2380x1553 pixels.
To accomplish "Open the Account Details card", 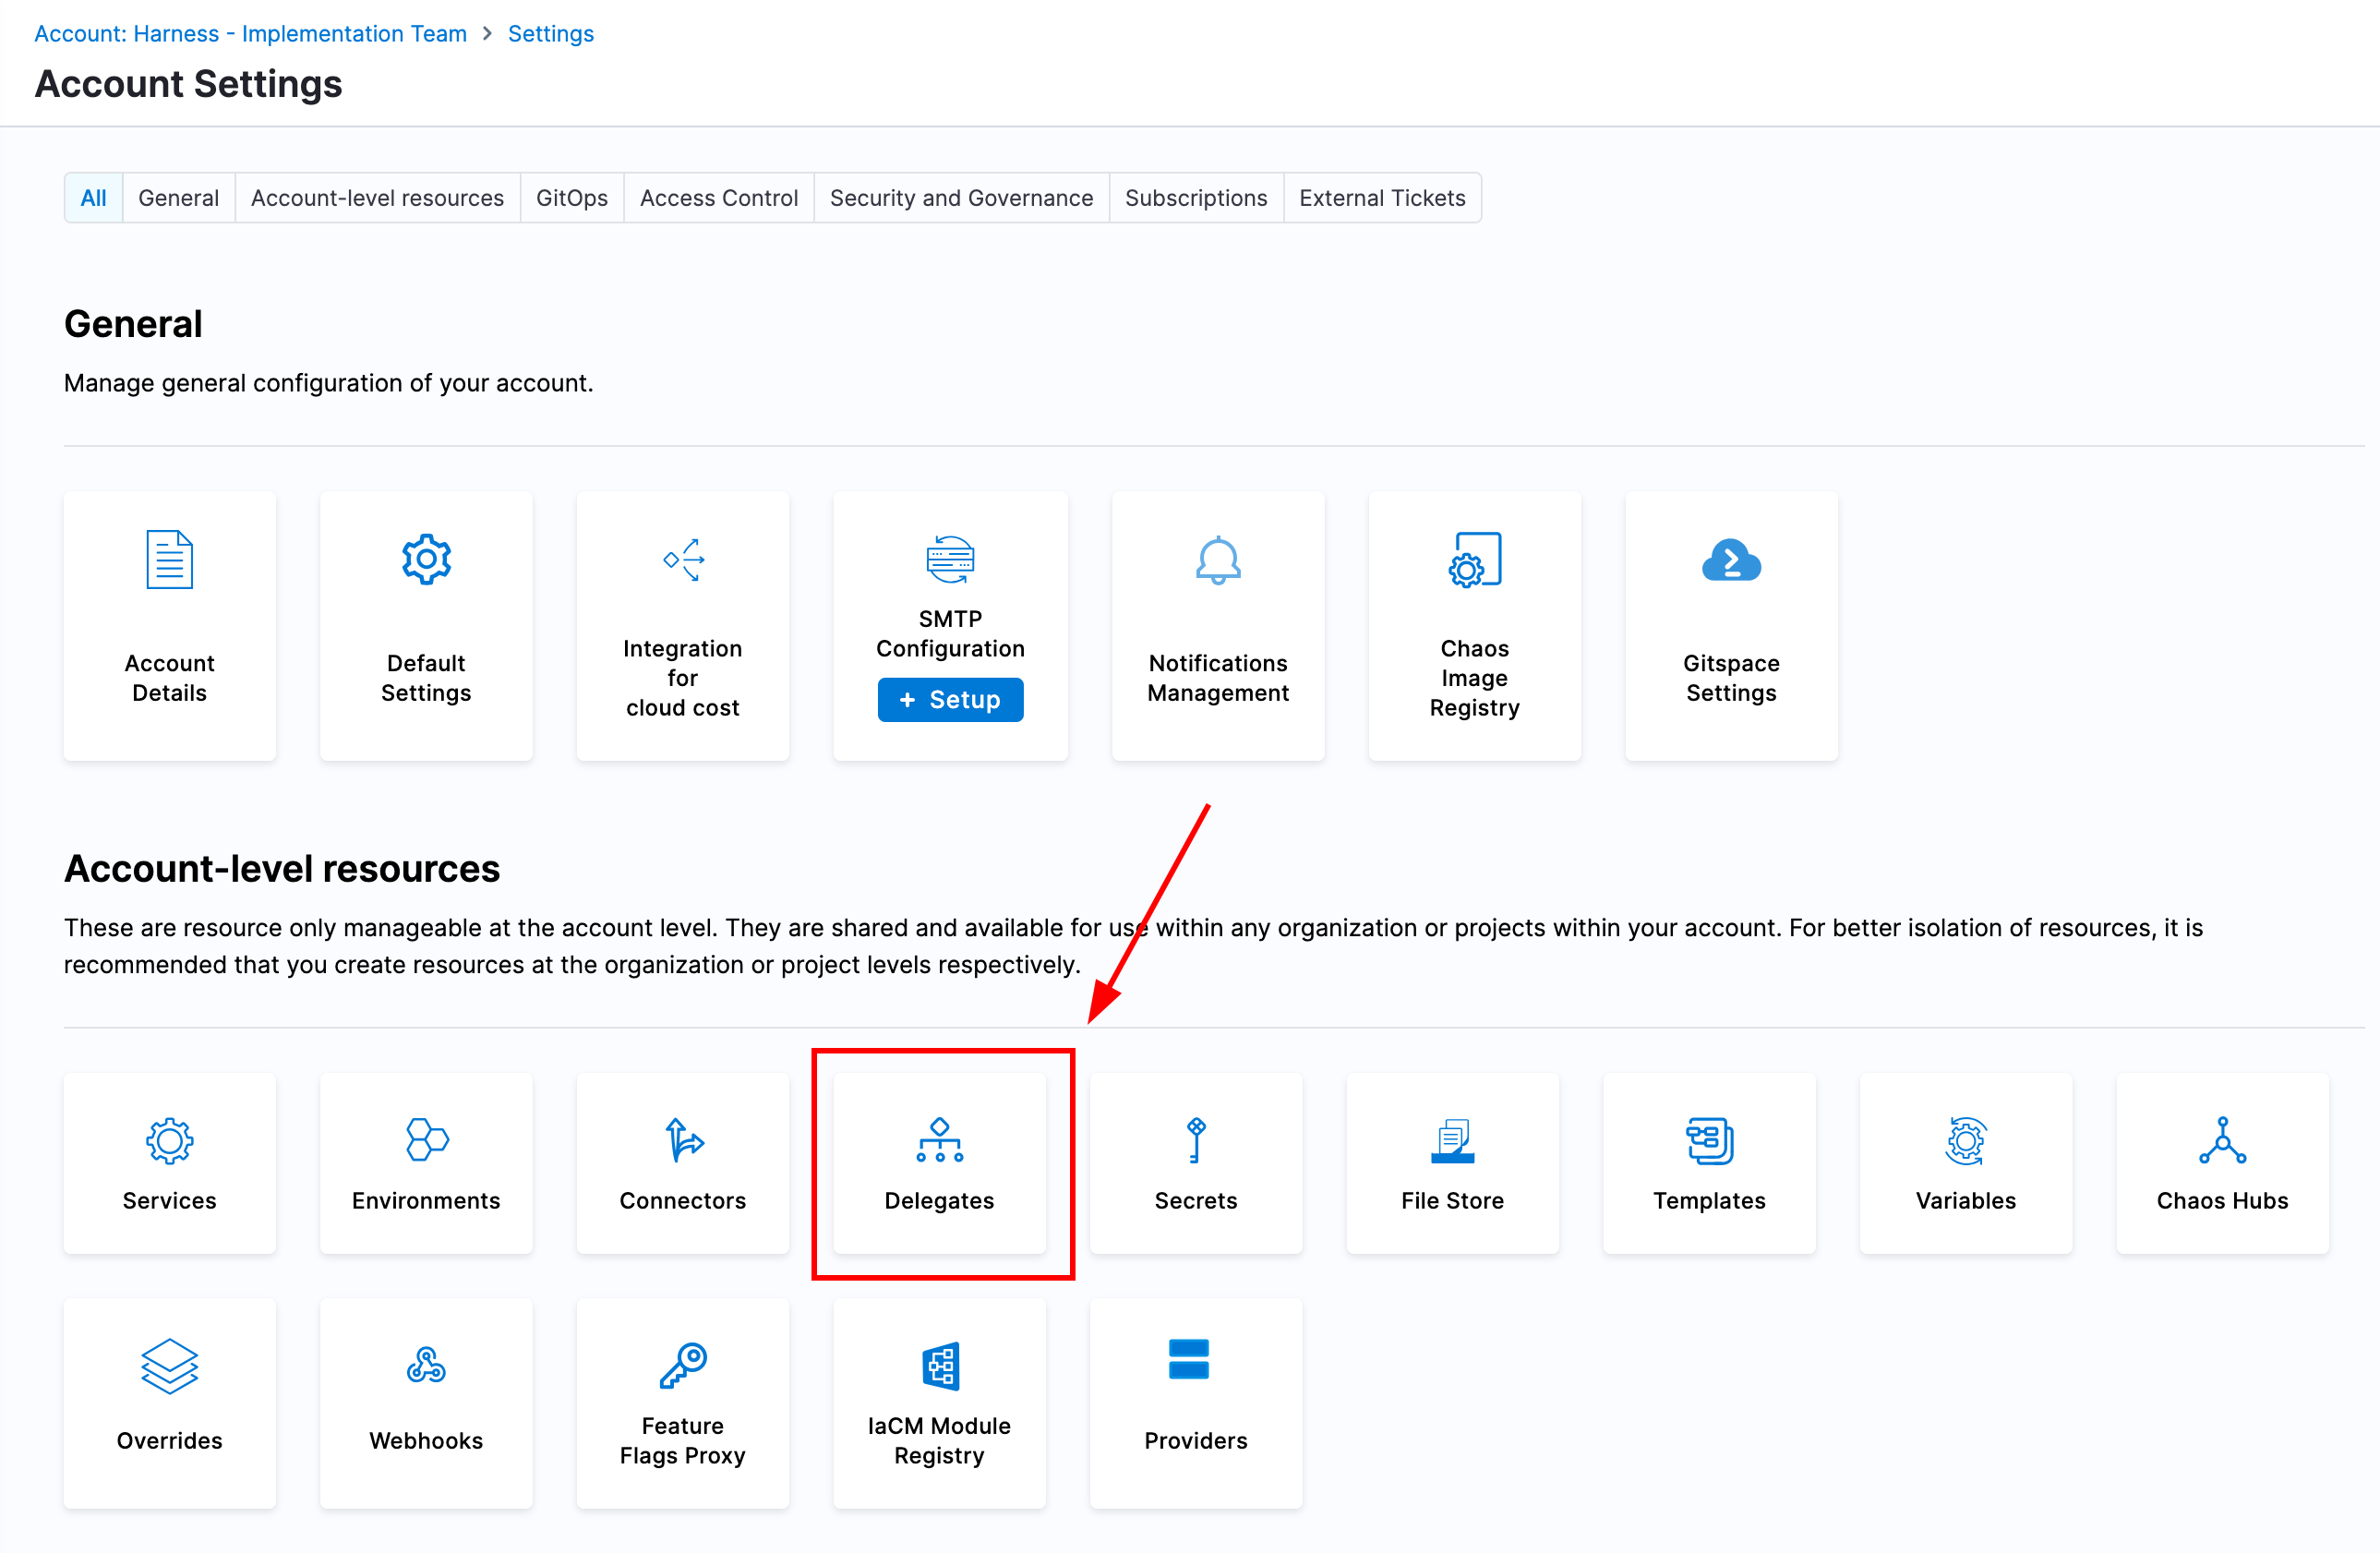I will click(170, 626).
